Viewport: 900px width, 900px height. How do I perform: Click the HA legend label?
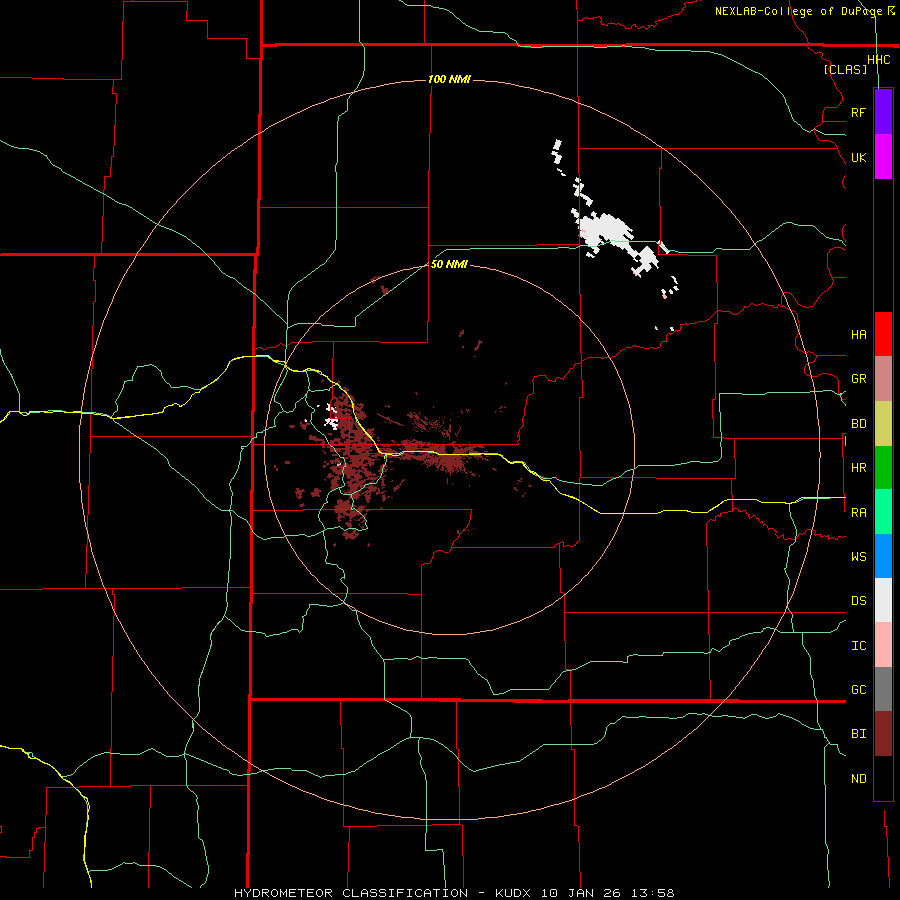point(858,334)
